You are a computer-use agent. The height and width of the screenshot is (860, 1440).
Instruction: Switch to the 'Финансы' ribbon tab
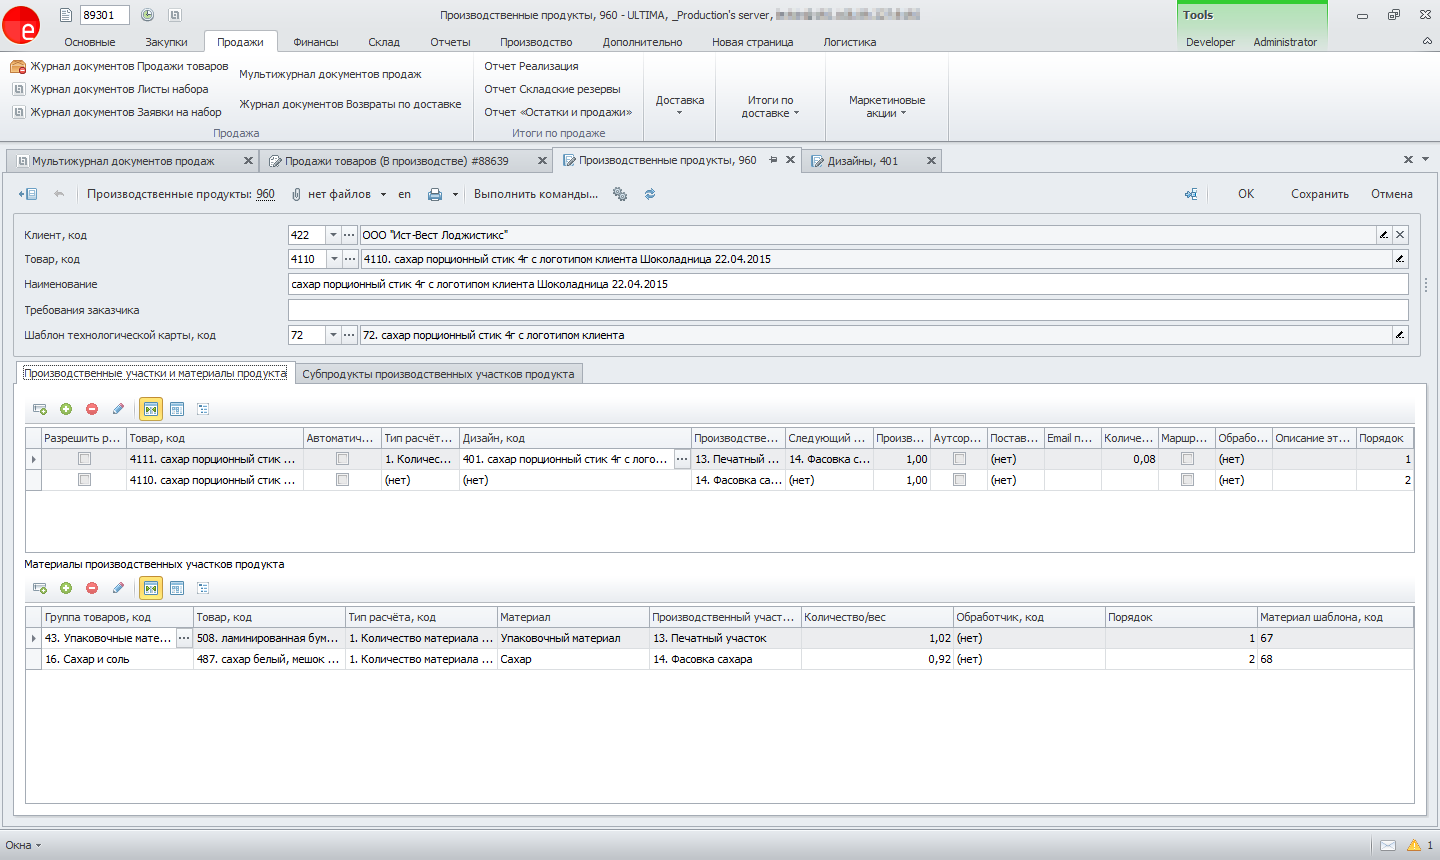click(x=316, y=42)
